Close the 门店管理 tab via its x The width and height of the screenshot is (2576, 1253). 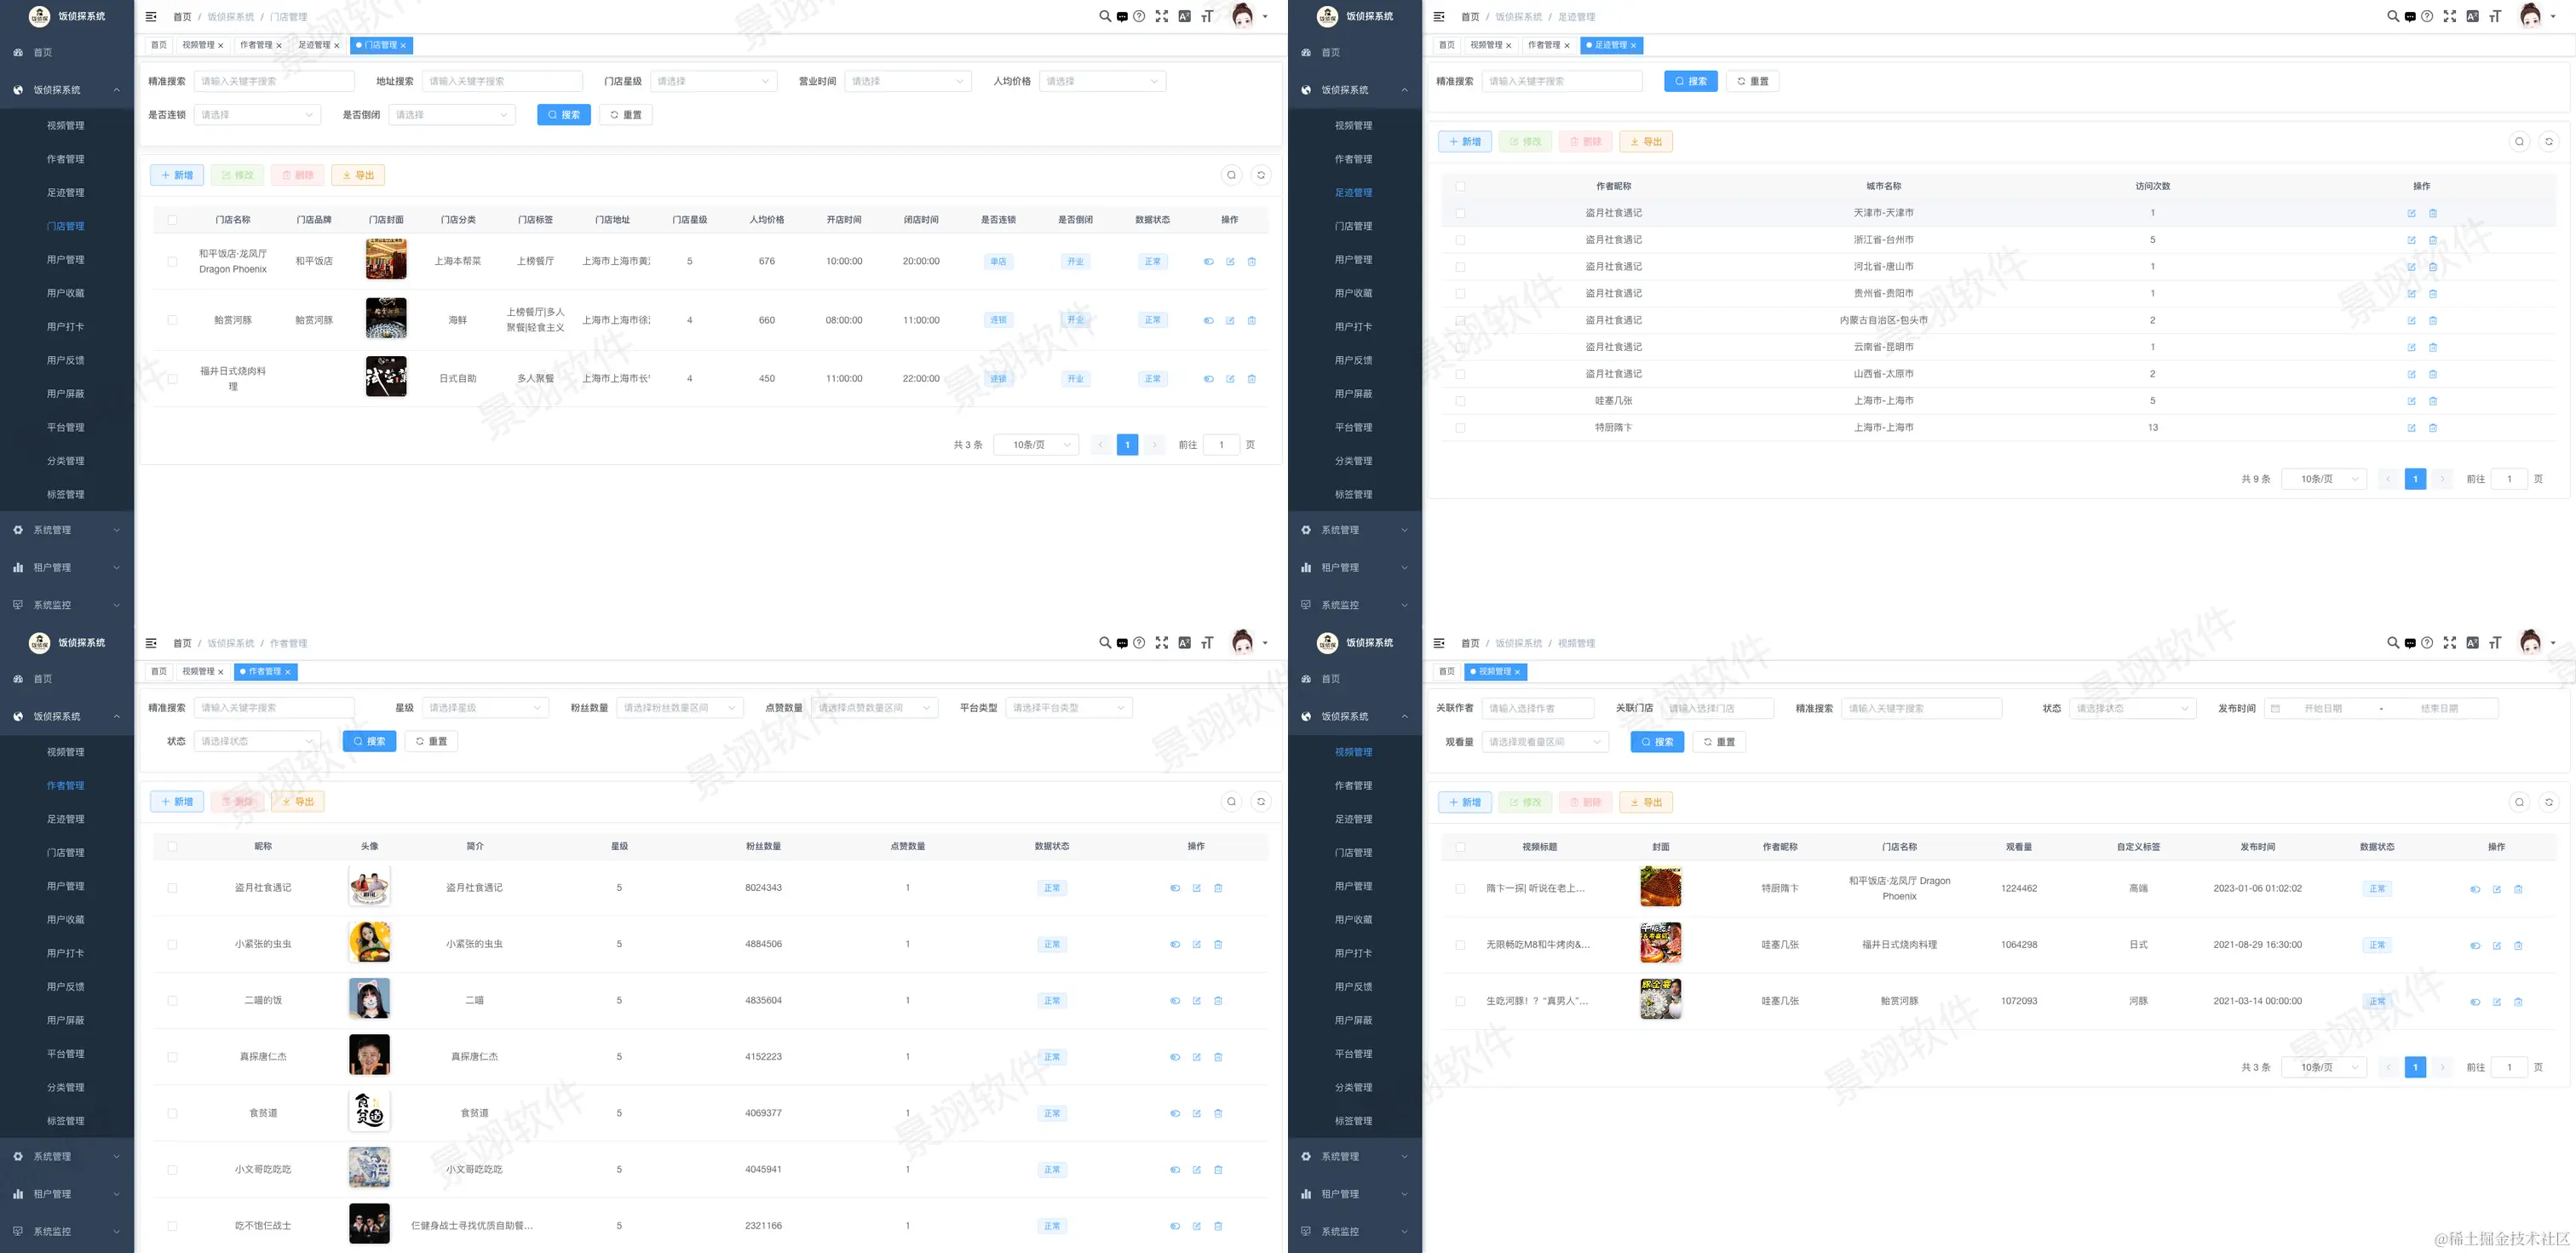[403, 45]
